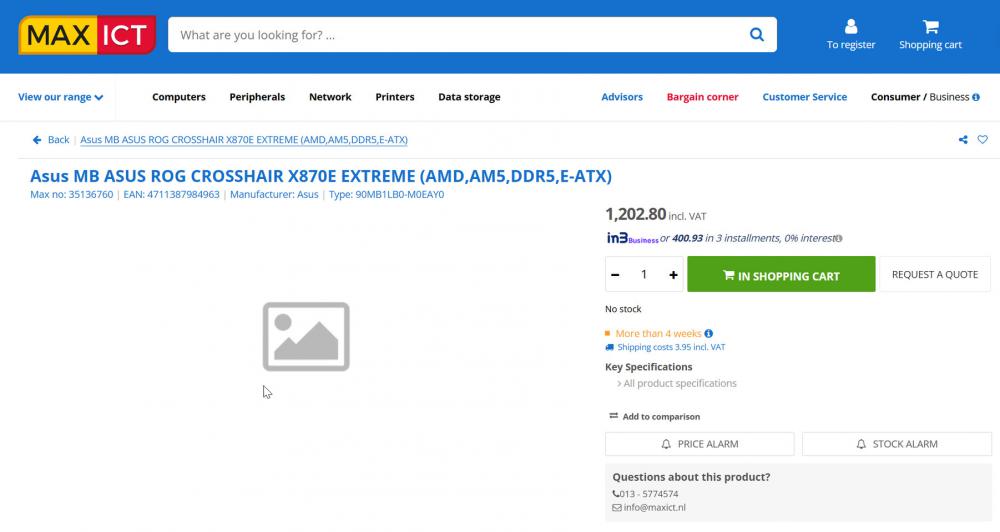Image resolution: width=1000 pixels, height=532 pixels.
Task: Click the share icon
Action: click(963, 140)
